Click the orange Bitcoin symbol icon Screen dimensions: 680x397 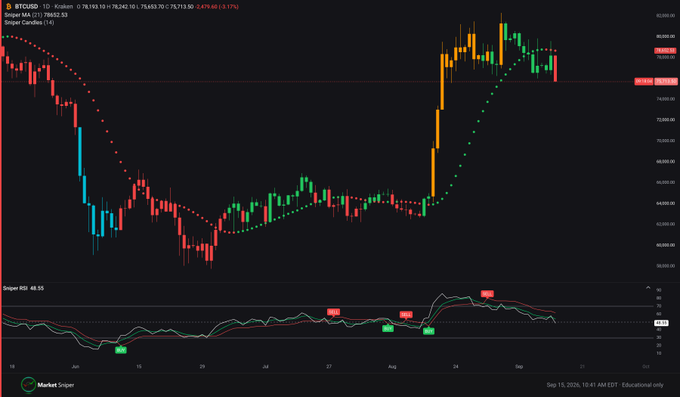(8, 7)
